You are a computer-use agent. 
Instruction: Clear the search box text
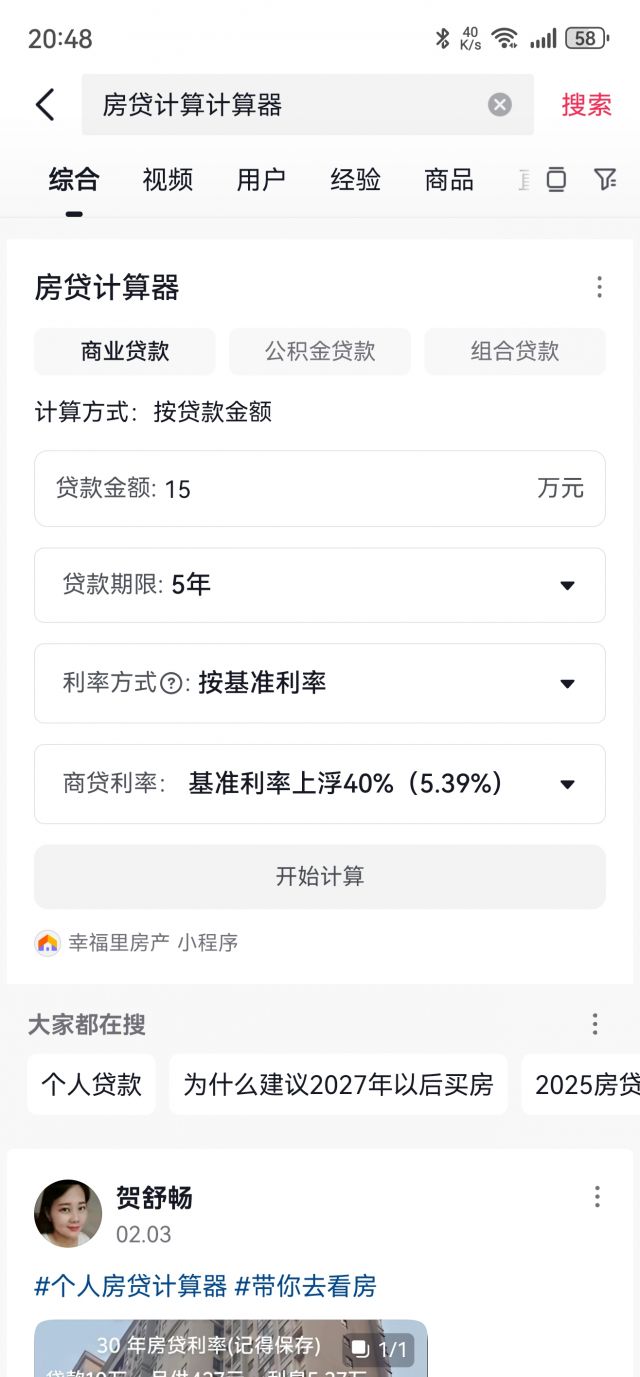pyautogui.click(x=500, y=104)
